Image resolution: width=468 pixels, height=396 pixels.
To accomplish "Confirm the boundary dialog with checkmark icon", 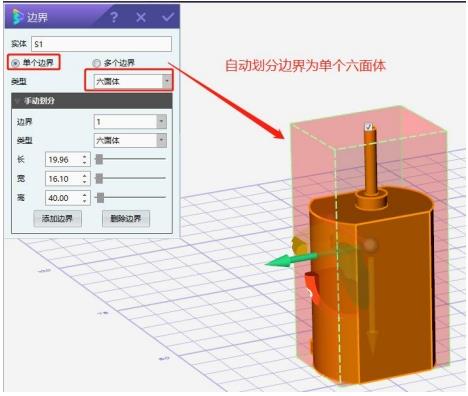I will 168,17.
